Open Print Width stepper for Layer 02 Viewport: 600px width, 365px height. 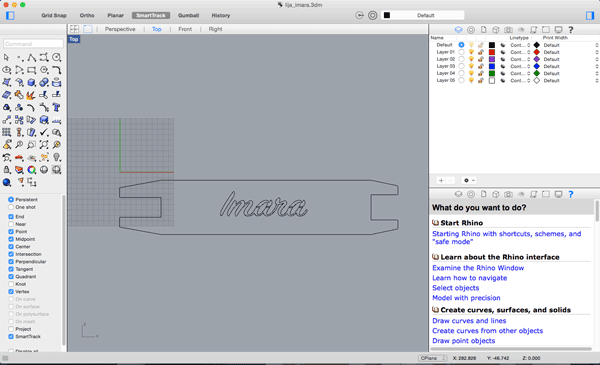[597, 59]
